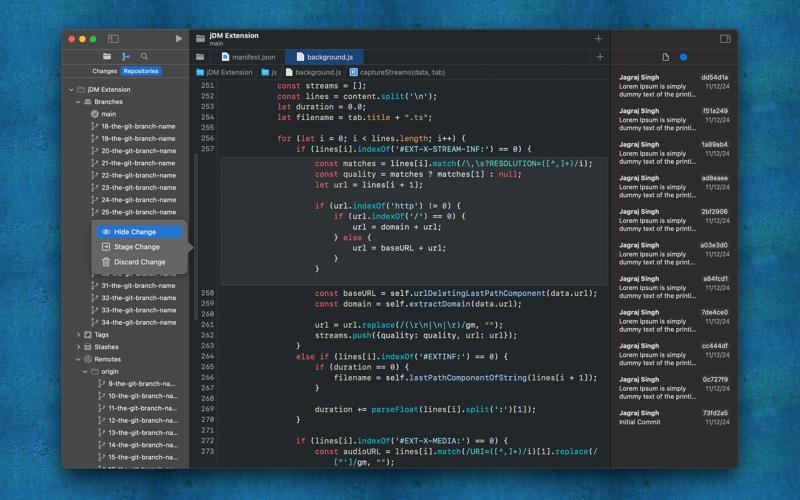Image resolution: width=800 pixels, height=500 pixels.
Task: Open the manifest.json tab
Action: coord(248,57)
